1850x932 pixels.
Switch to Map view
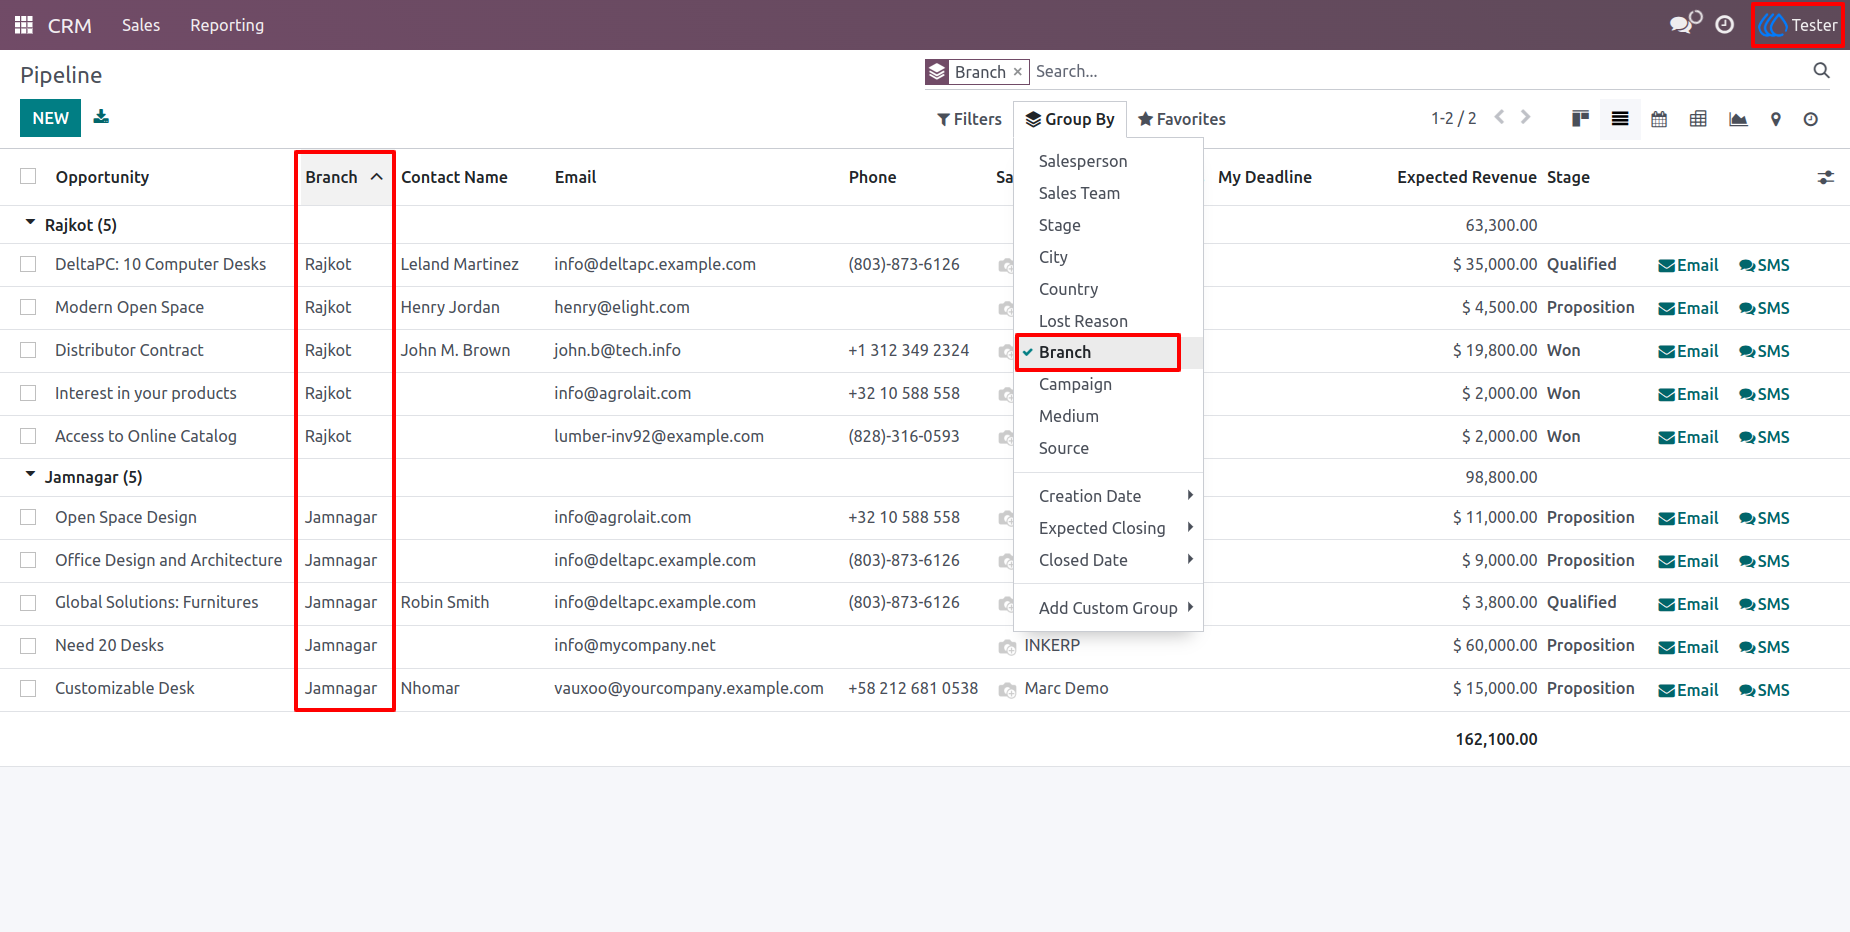pos(1776,119)
